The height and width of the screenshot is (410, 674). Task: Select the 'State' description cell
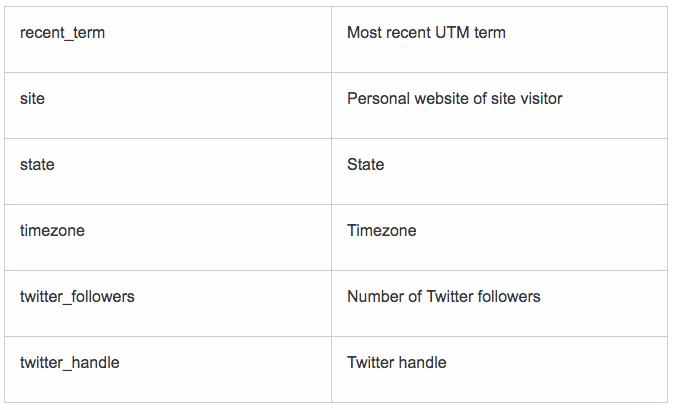(x=499, y=171)
